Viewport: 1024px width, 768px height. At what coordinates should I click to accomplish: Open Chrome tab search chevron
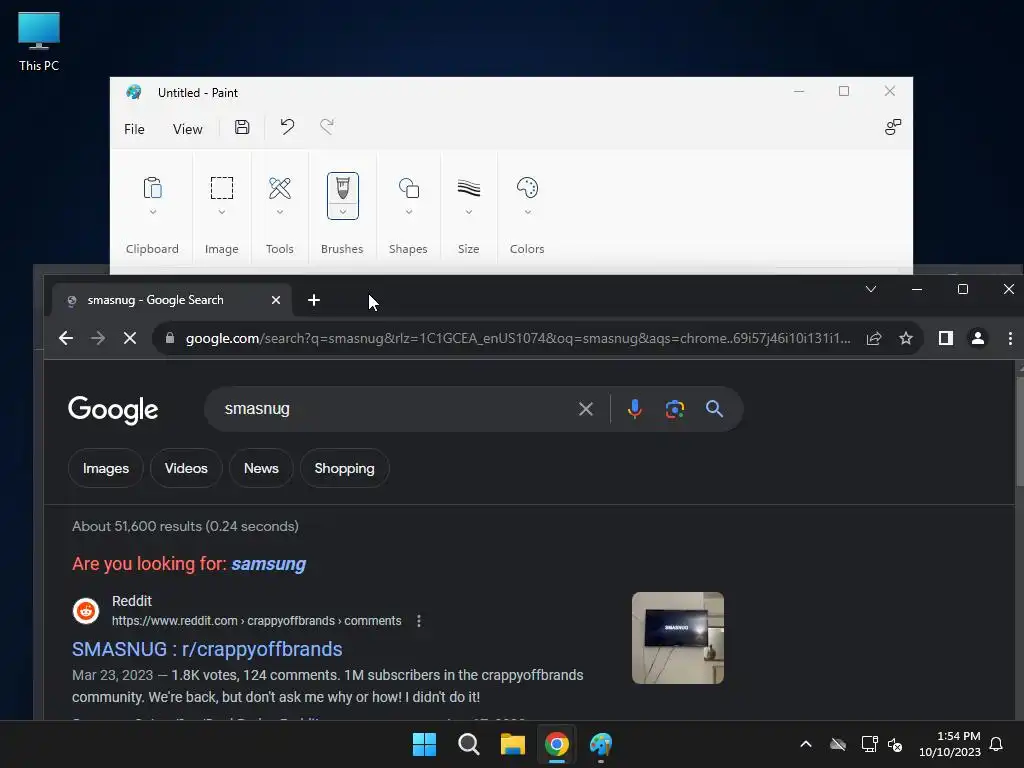coord(871,289)
